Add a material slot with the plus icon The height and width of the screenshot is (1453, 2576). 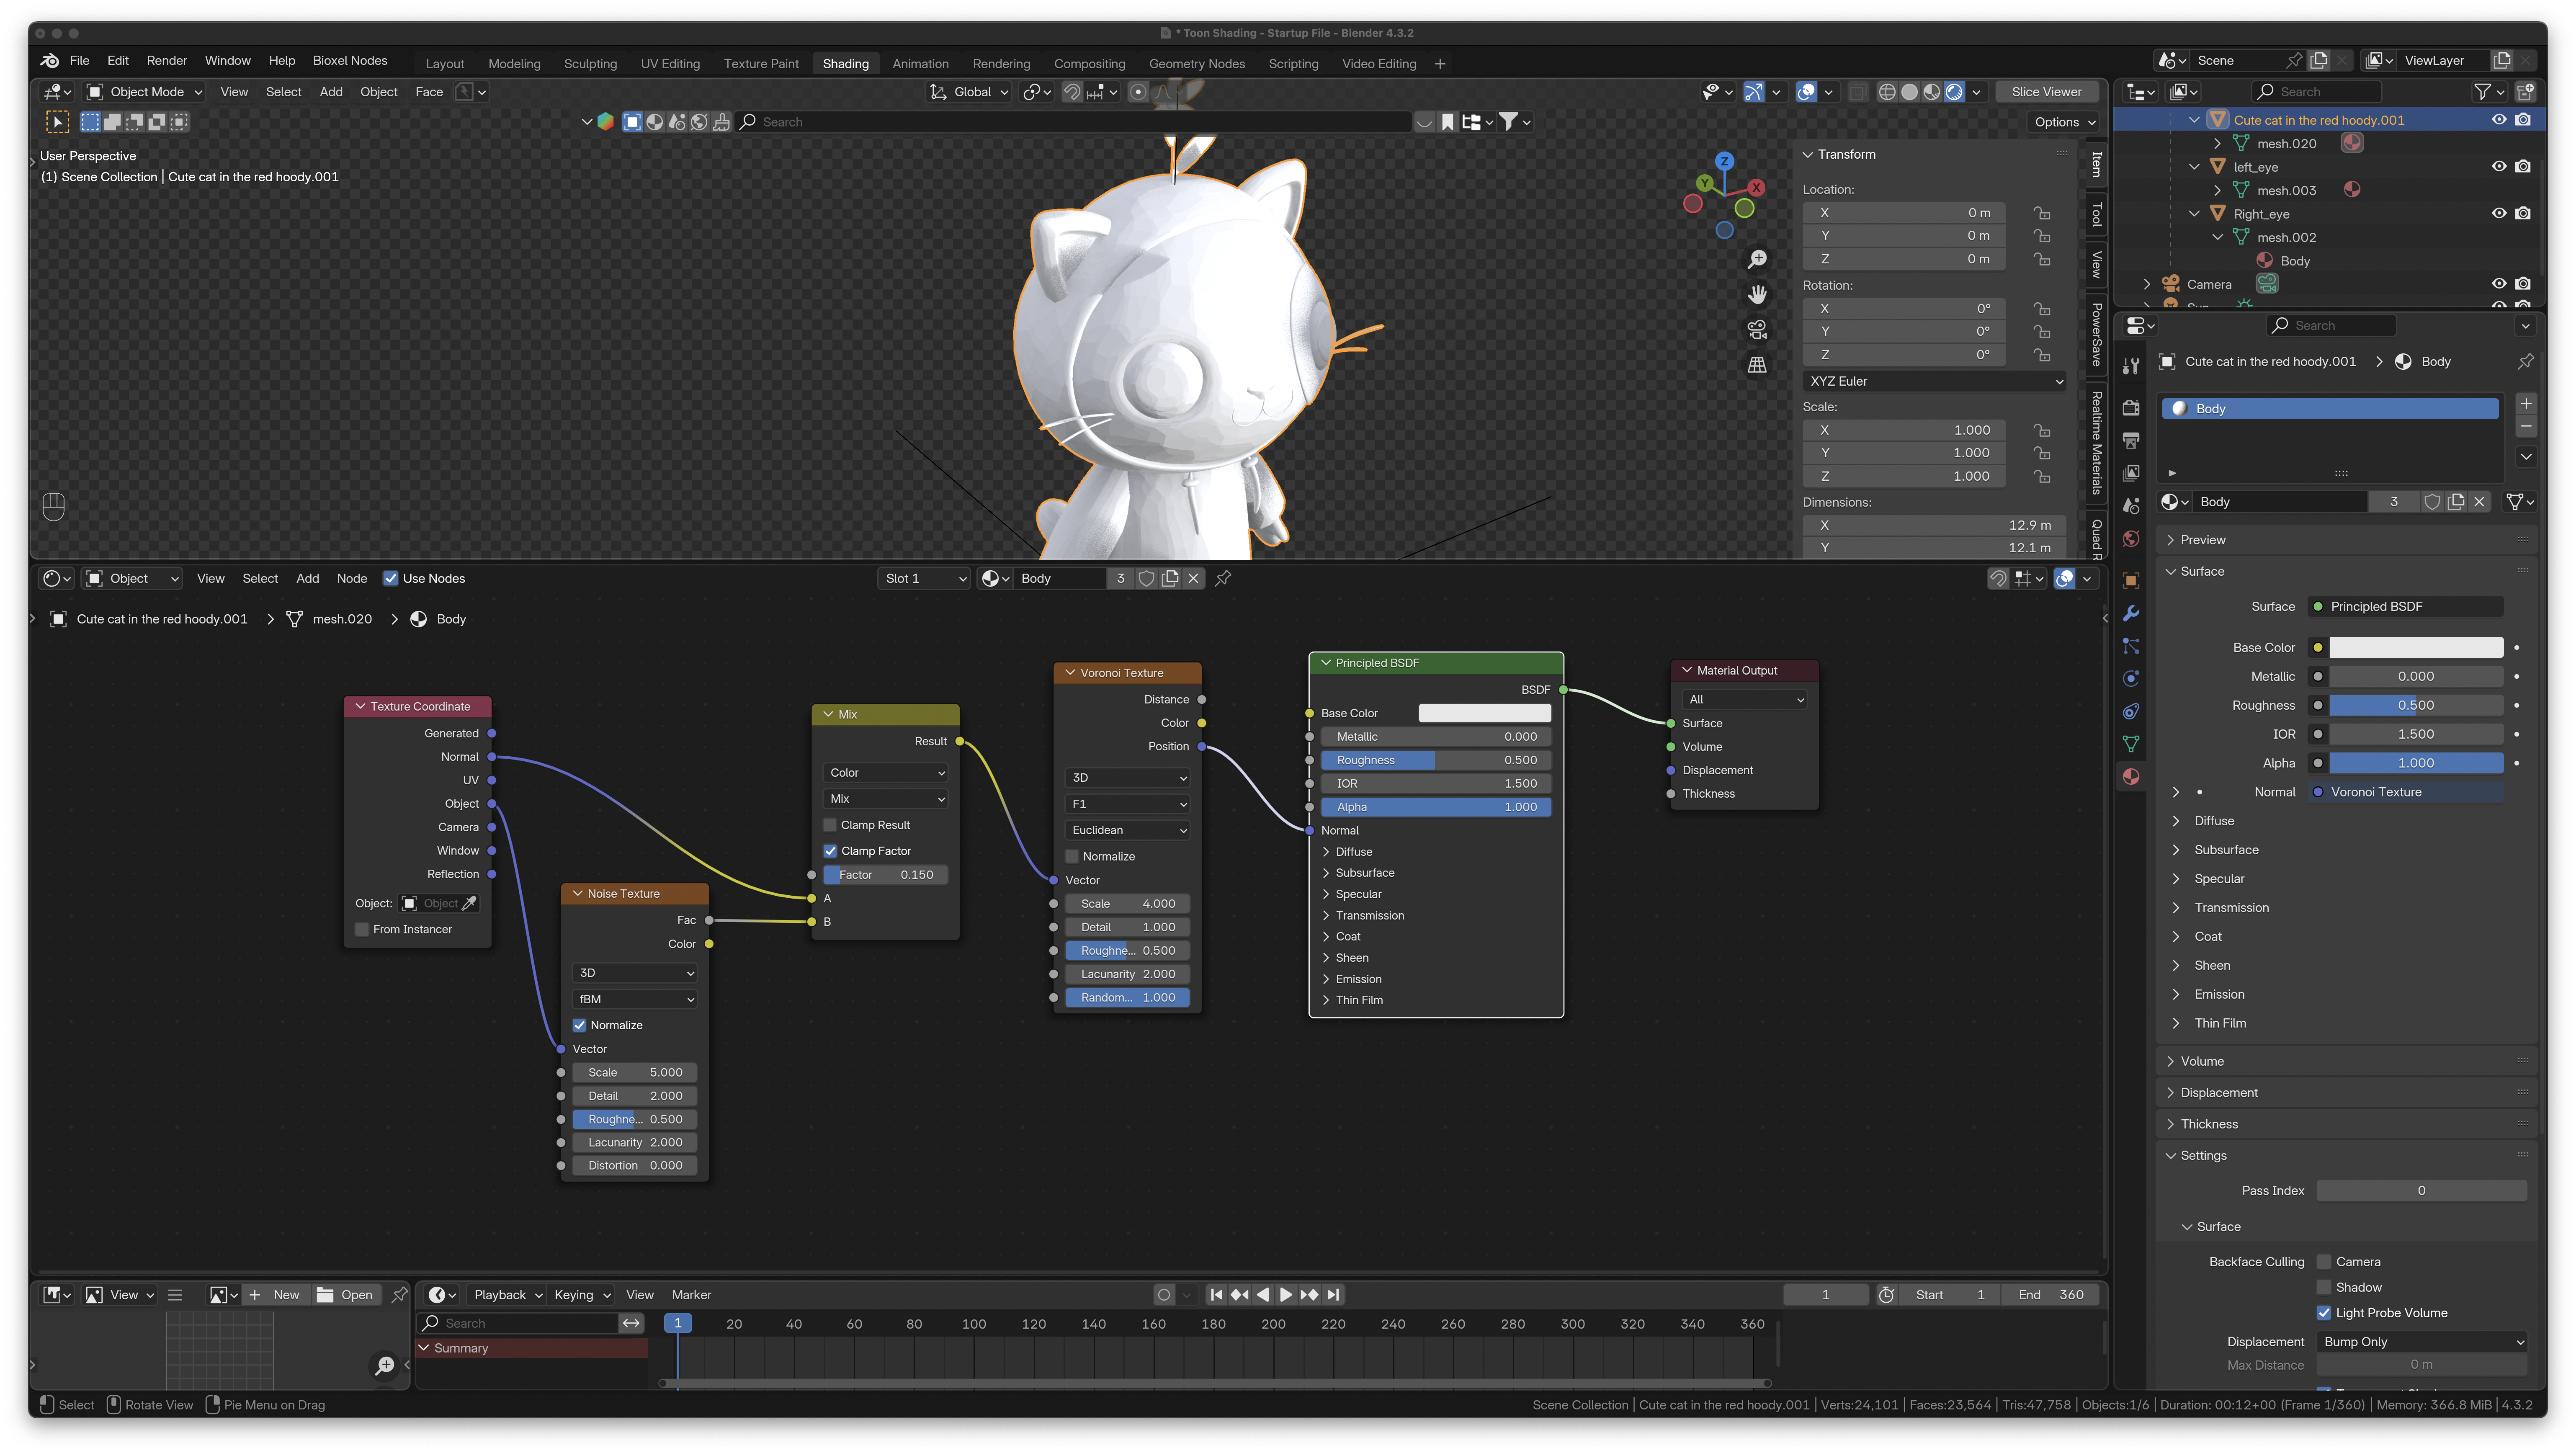coord(2526,404)
